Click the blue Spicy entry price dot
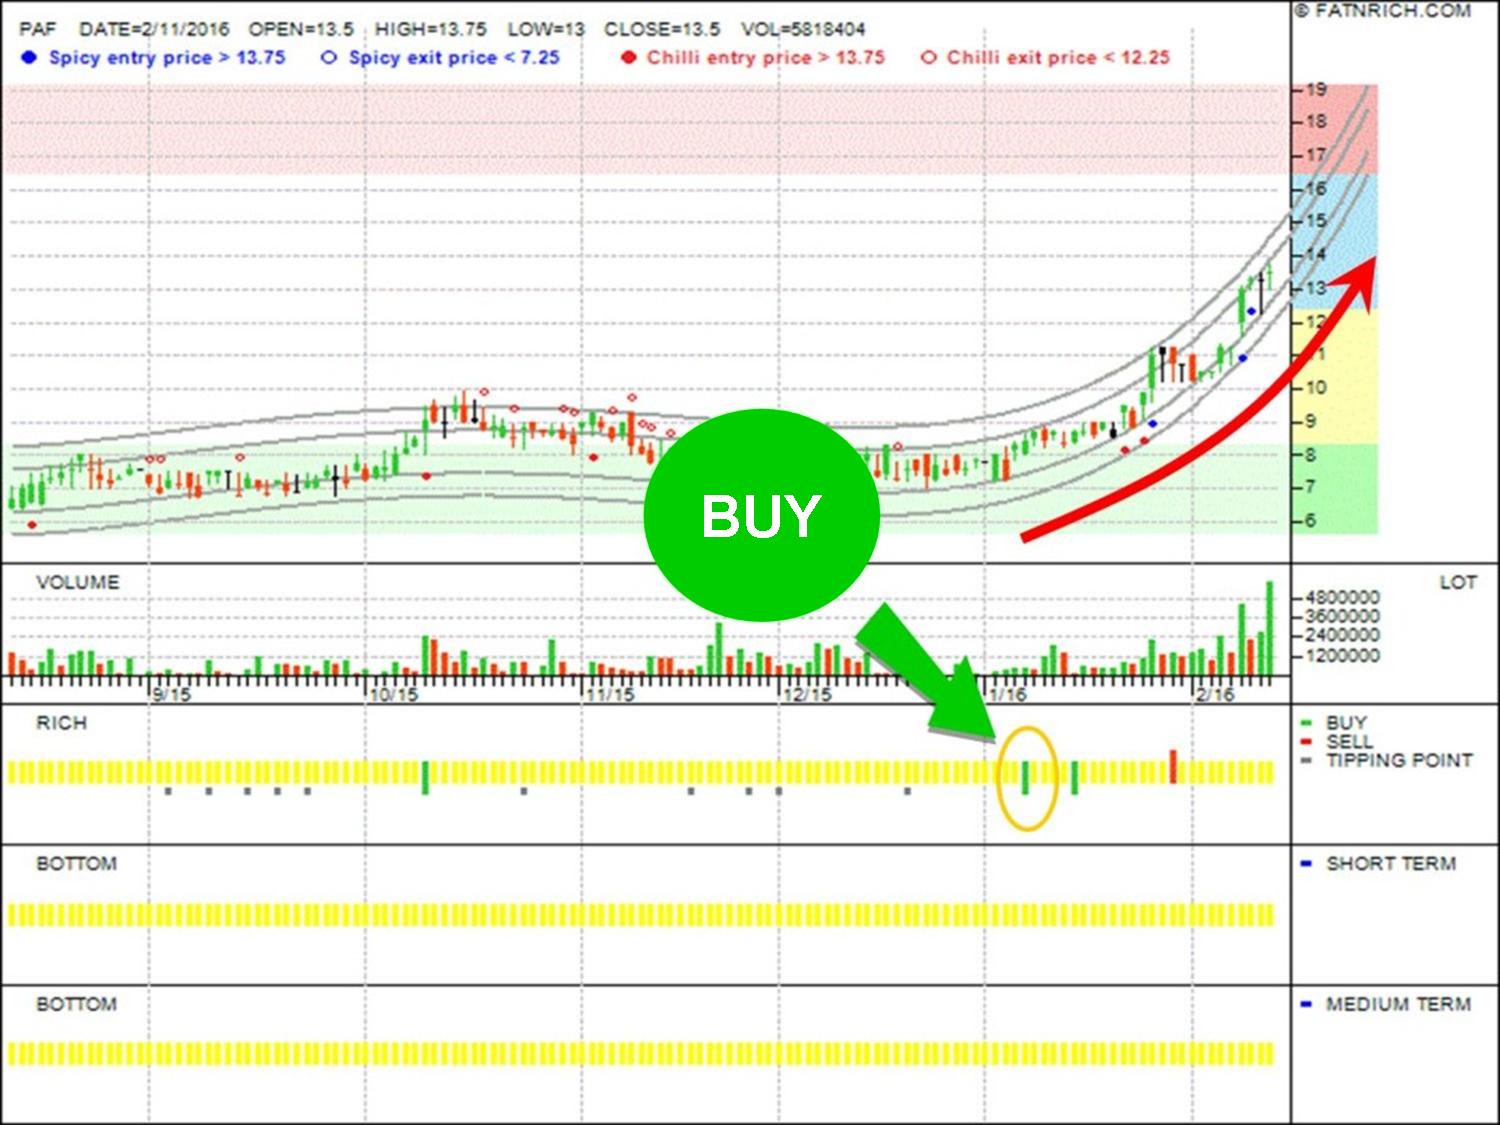Screen dimensions: 1500x1125 29,58
